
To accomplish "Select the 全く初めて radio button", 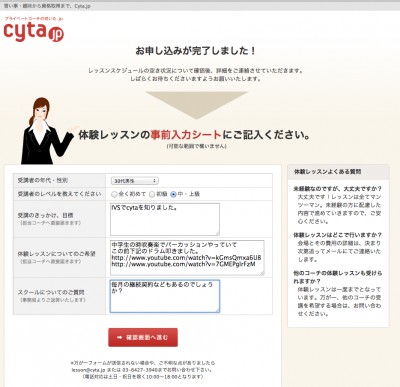I will [114, 194].
